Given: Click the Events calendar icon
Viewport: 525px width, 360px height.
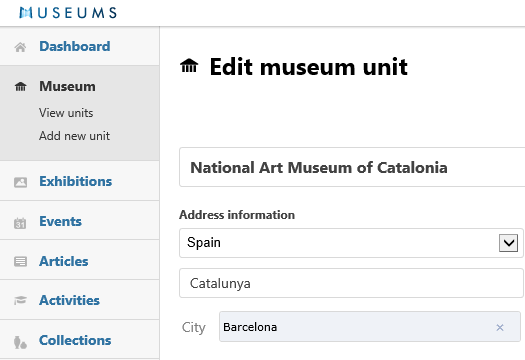Looking at the screenshot, I should point(20,223).
